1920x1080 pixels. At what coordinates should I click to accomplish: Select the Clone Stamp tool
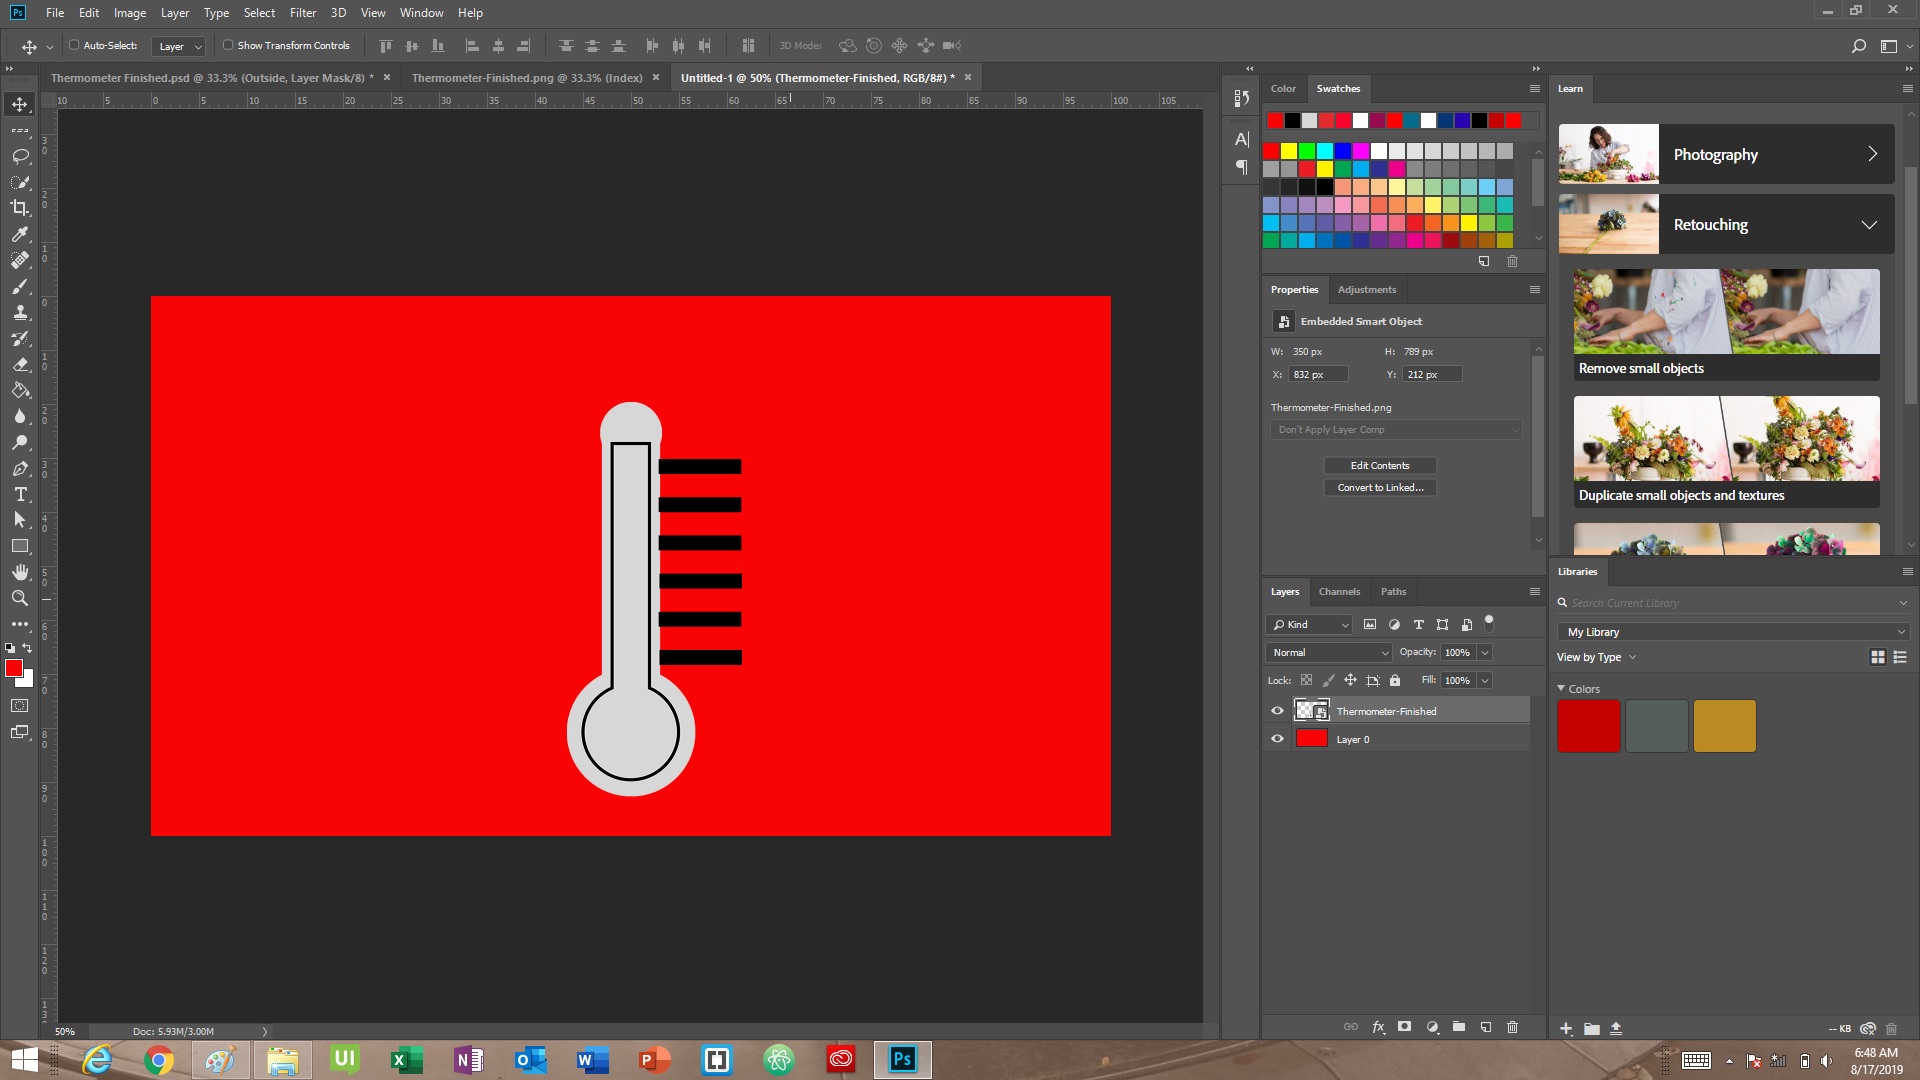click(20, 312)
